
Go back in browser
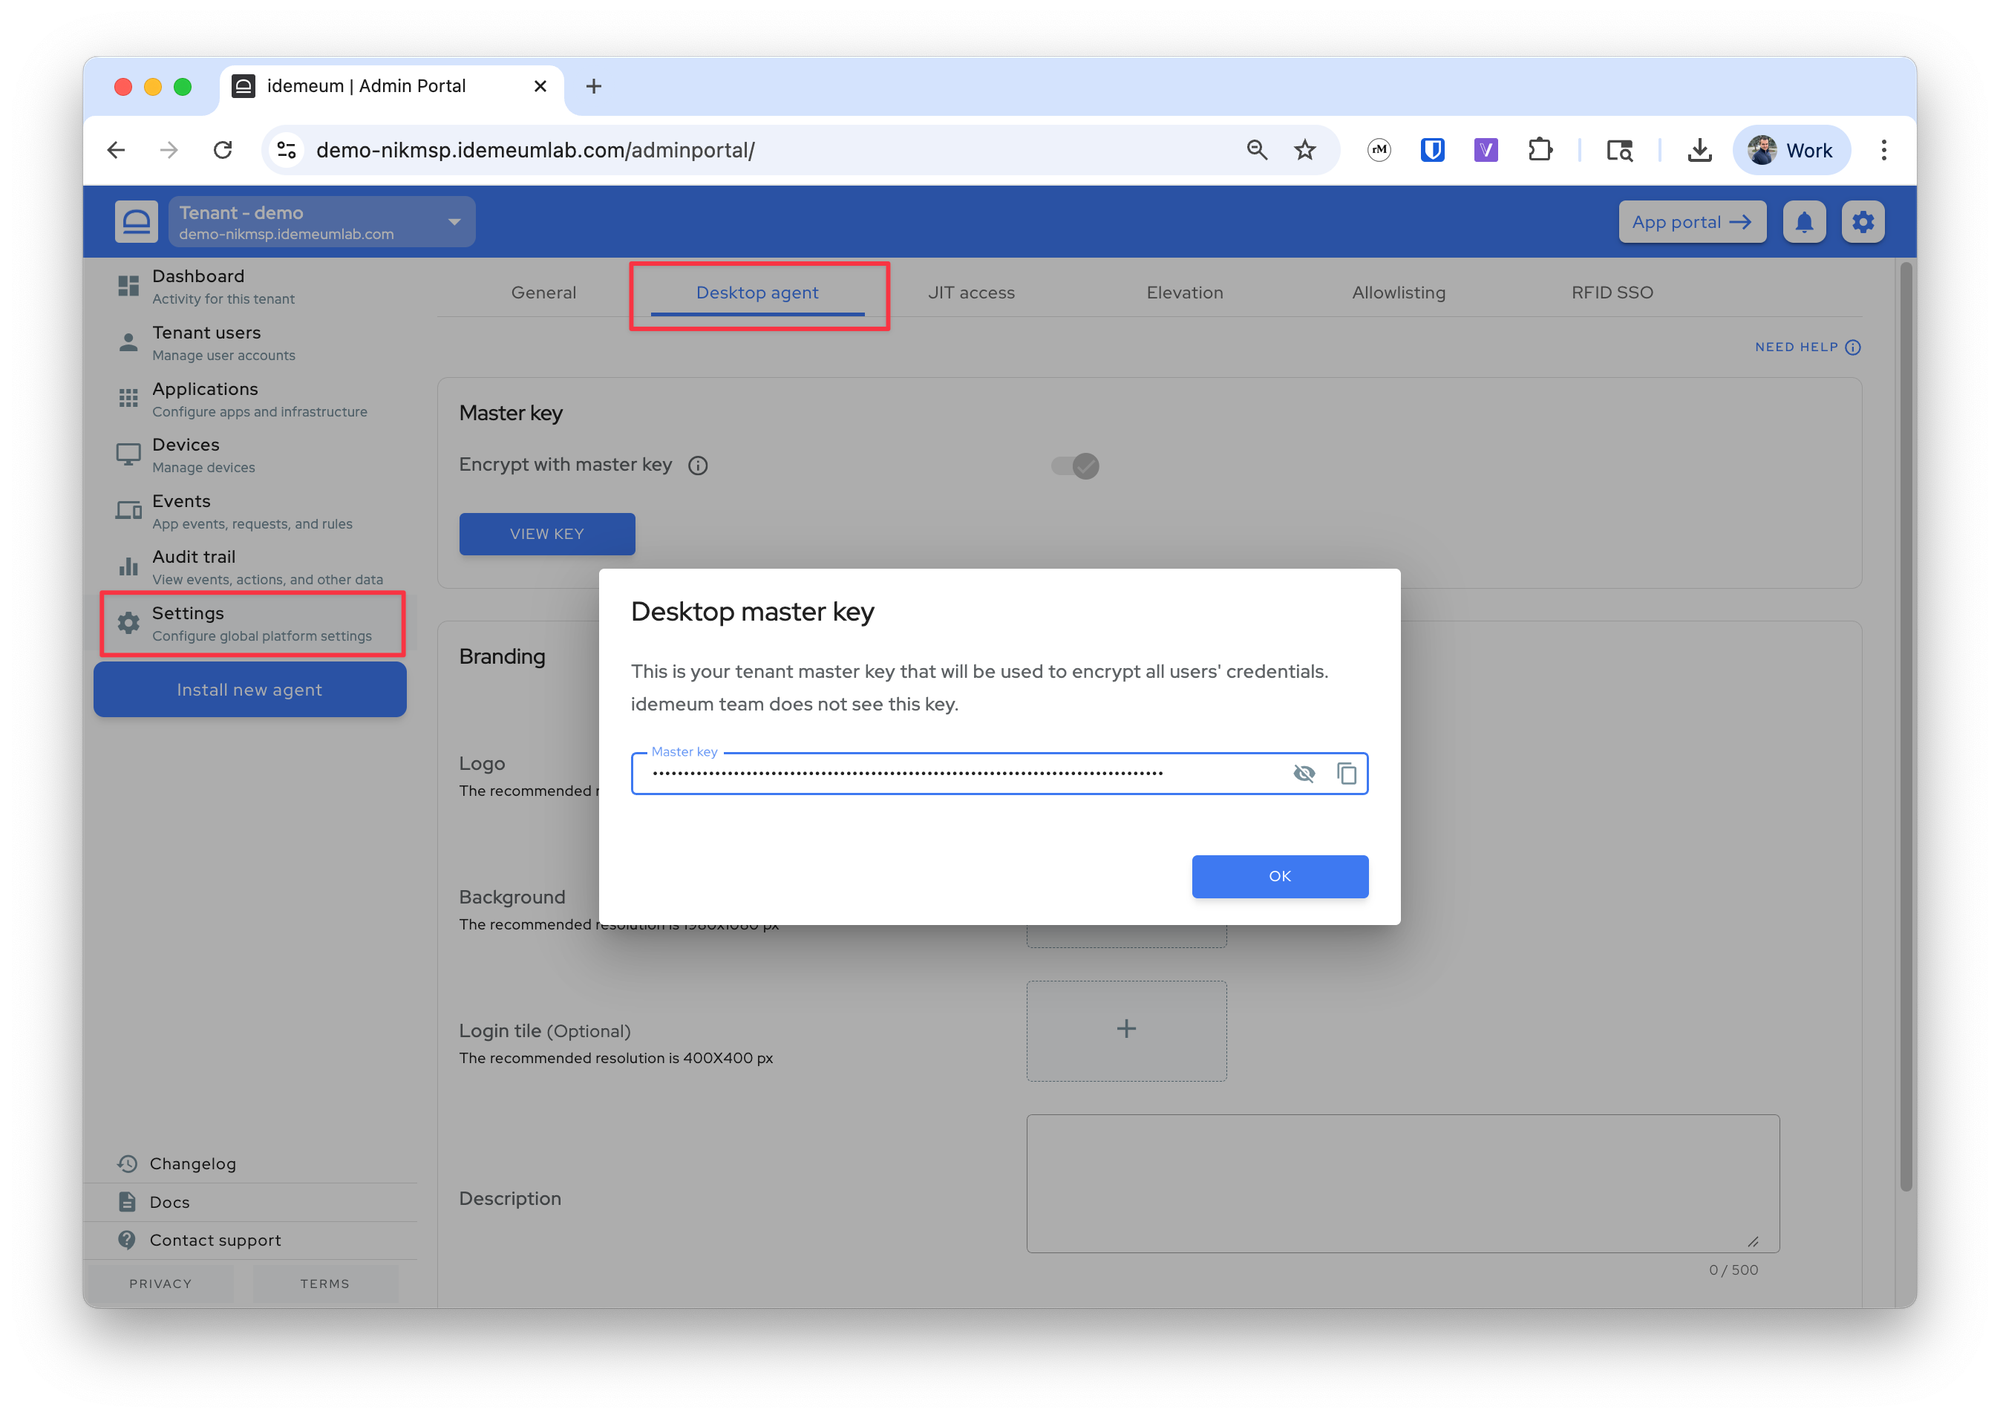[116, 150]
